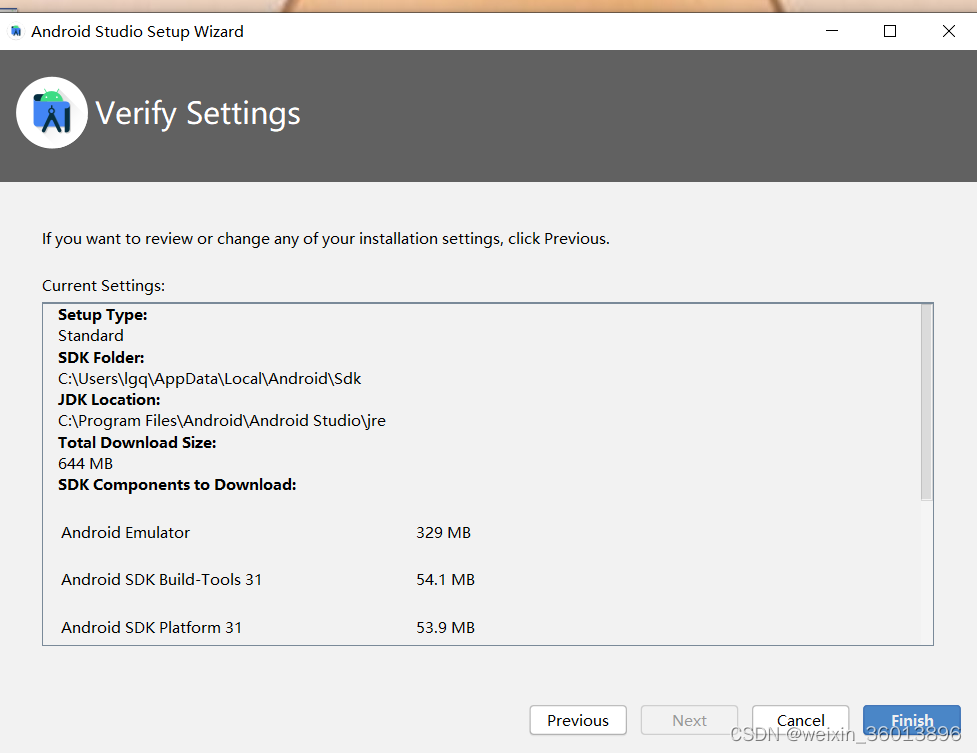The width and height of the screenshot is (977, 753).
Task: Click the Current Settings label
Action: (103, 285)
